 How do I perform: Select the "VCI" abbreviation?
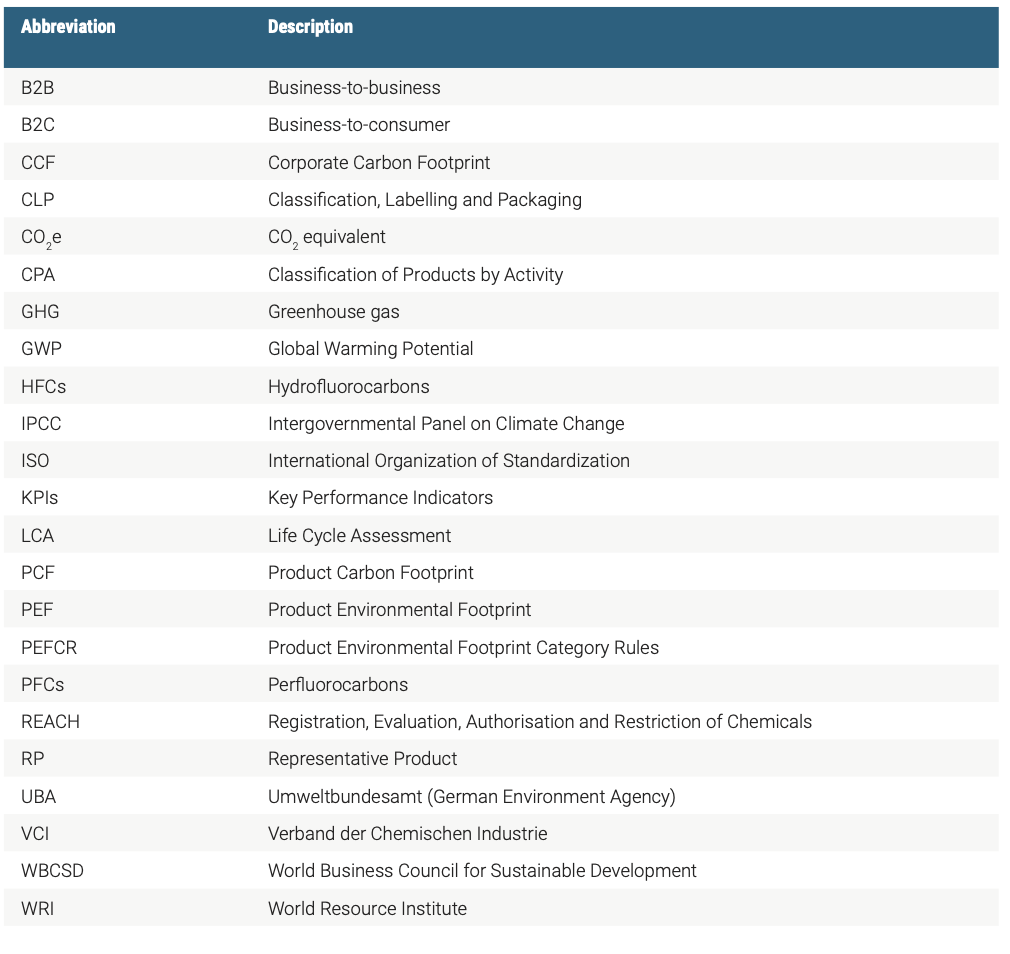35,834
